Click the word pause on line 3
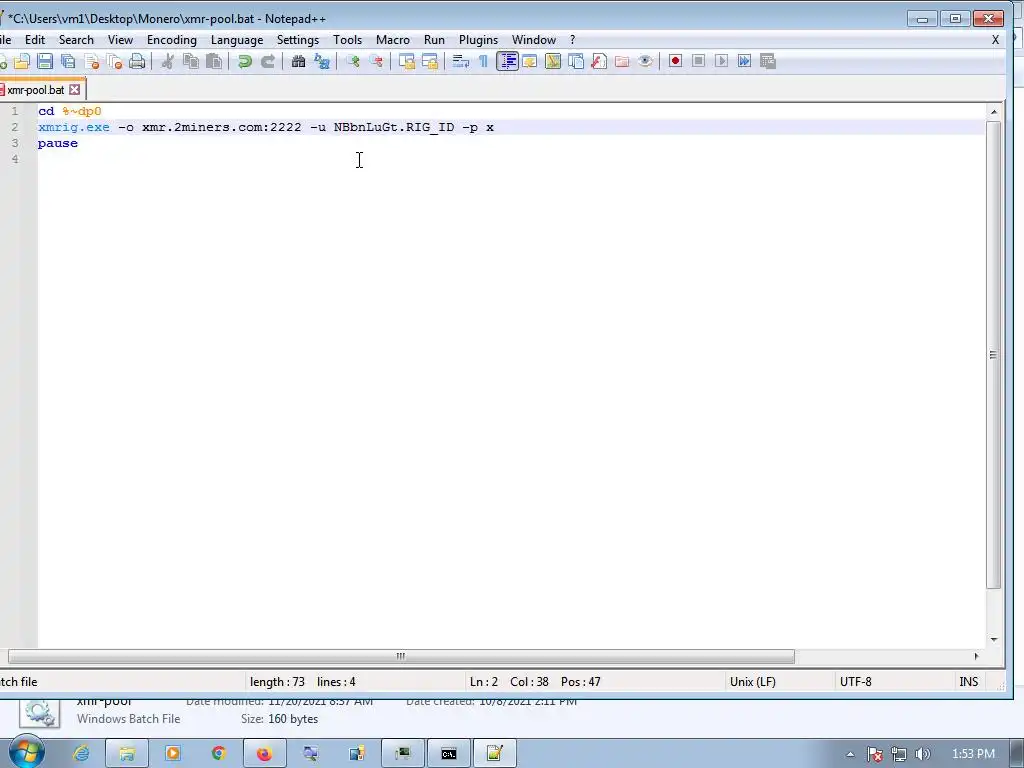This screenshot has width=1024, height=768. (57, 144)
